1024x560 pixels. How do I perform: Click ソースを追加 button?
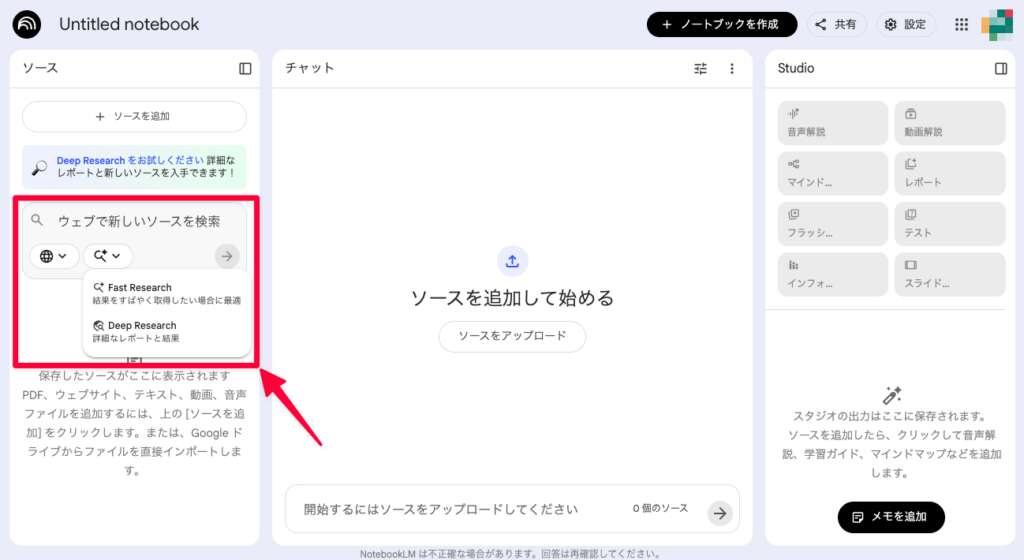tap(134, 116)
